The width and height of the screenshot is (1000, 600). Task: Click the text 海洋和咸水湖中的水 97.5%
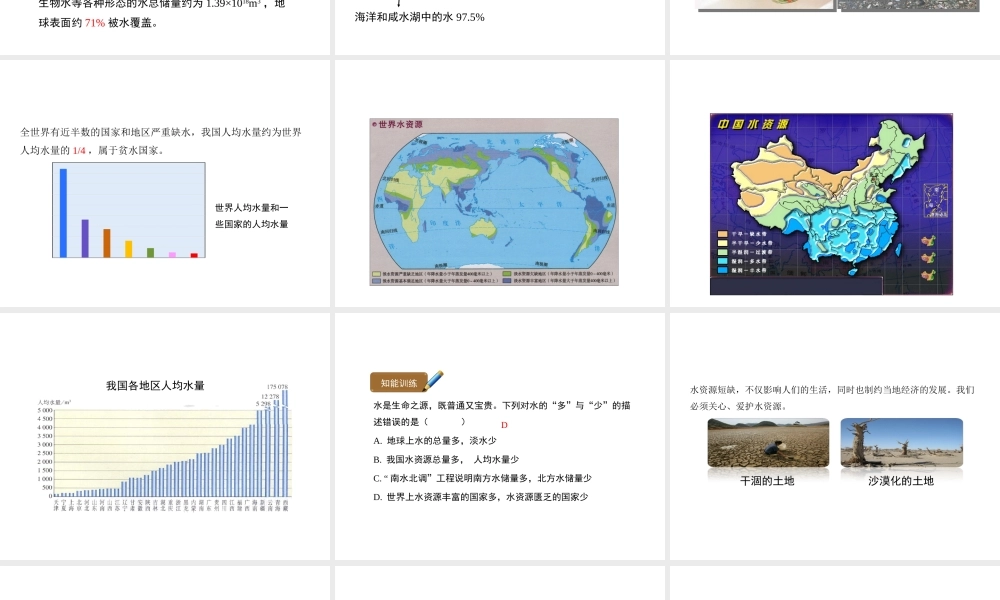point(420,17)
